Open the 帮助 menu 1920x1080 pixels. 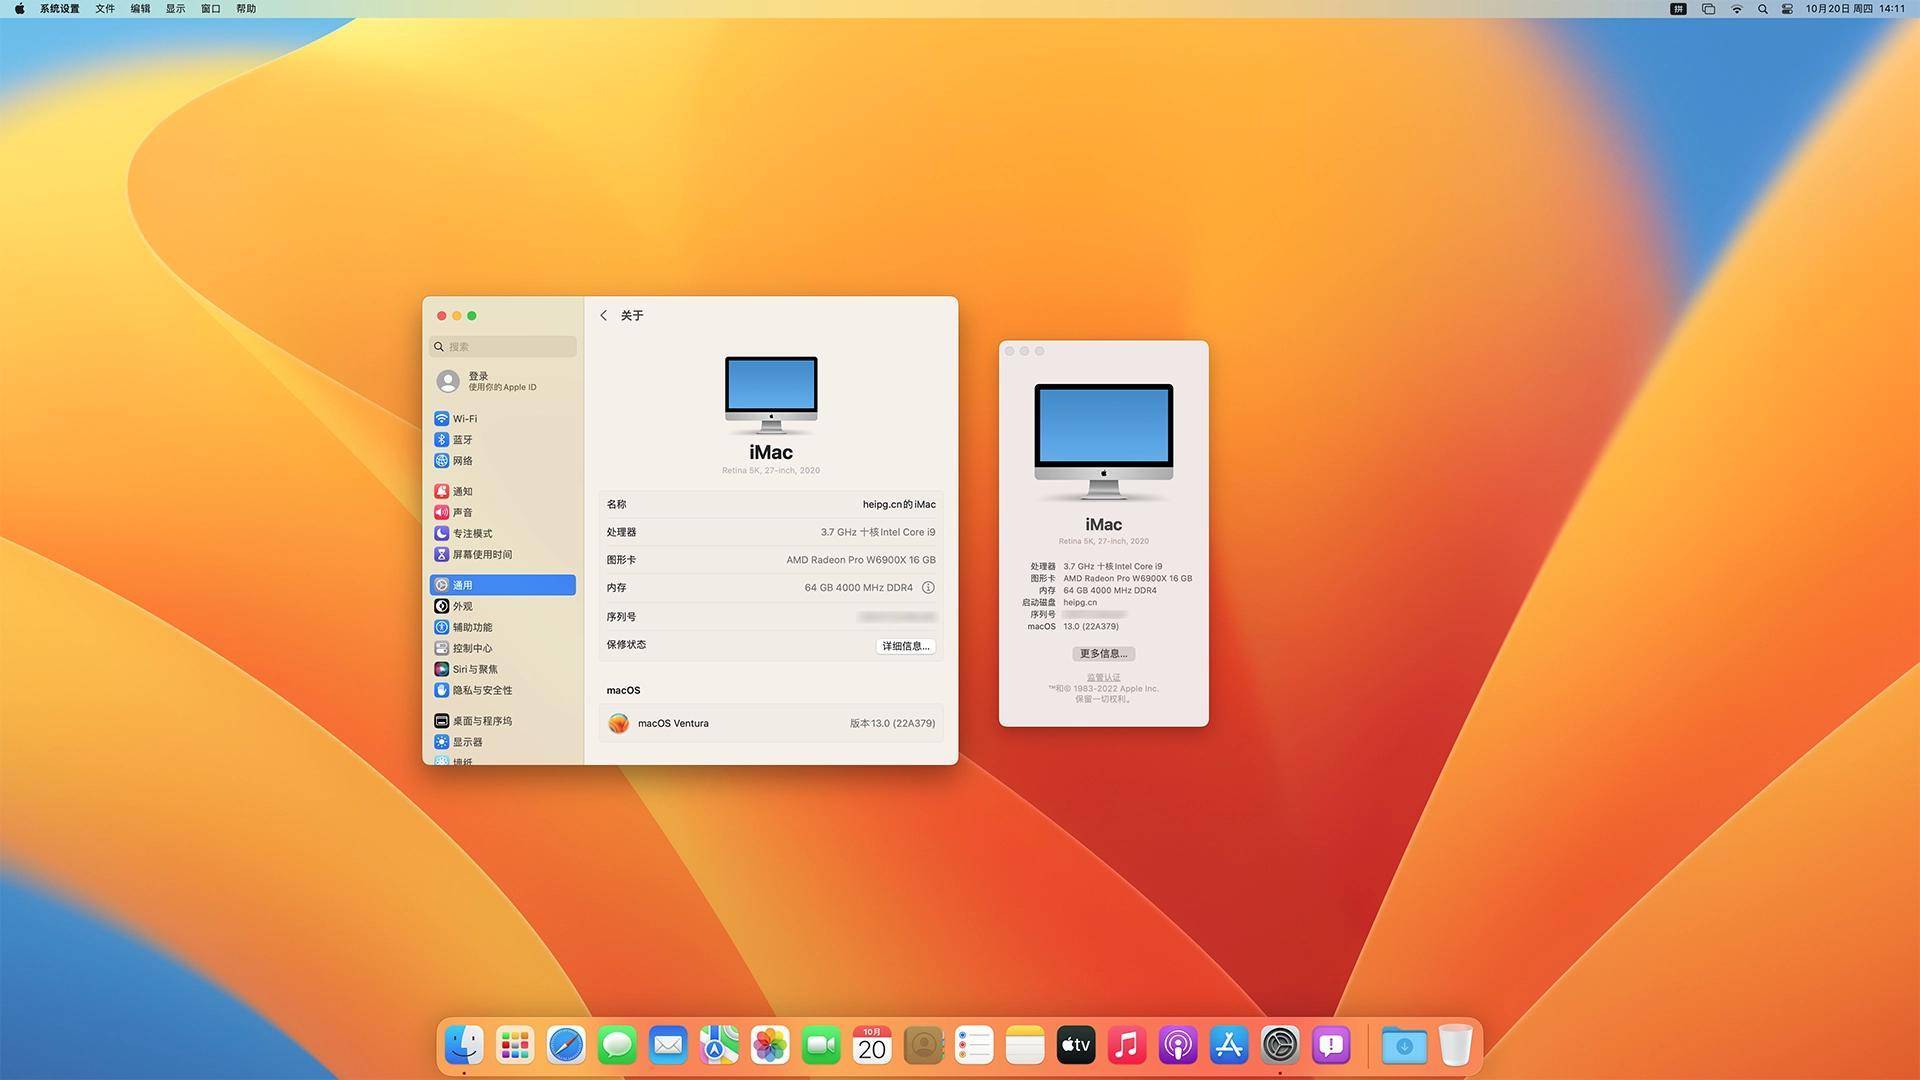tap(246, 9)
